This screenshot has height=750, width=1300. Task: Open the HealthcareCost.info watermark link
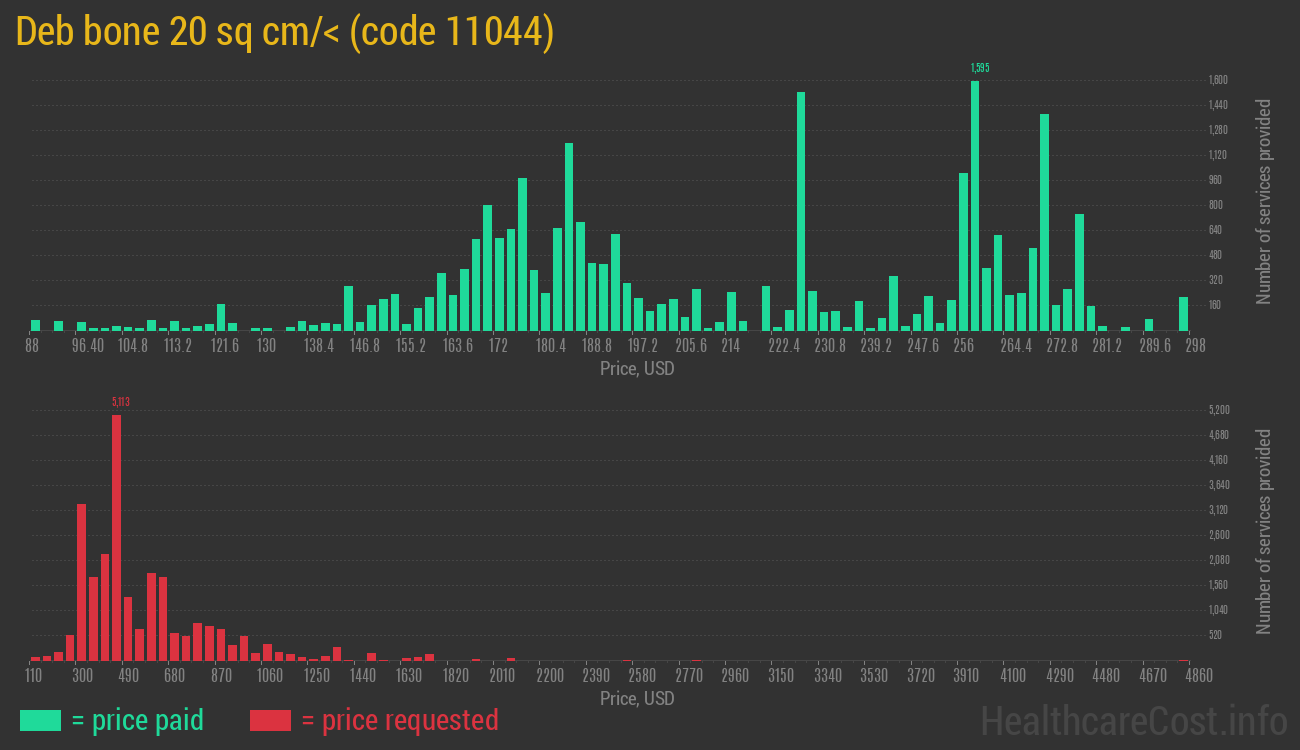1133,720
